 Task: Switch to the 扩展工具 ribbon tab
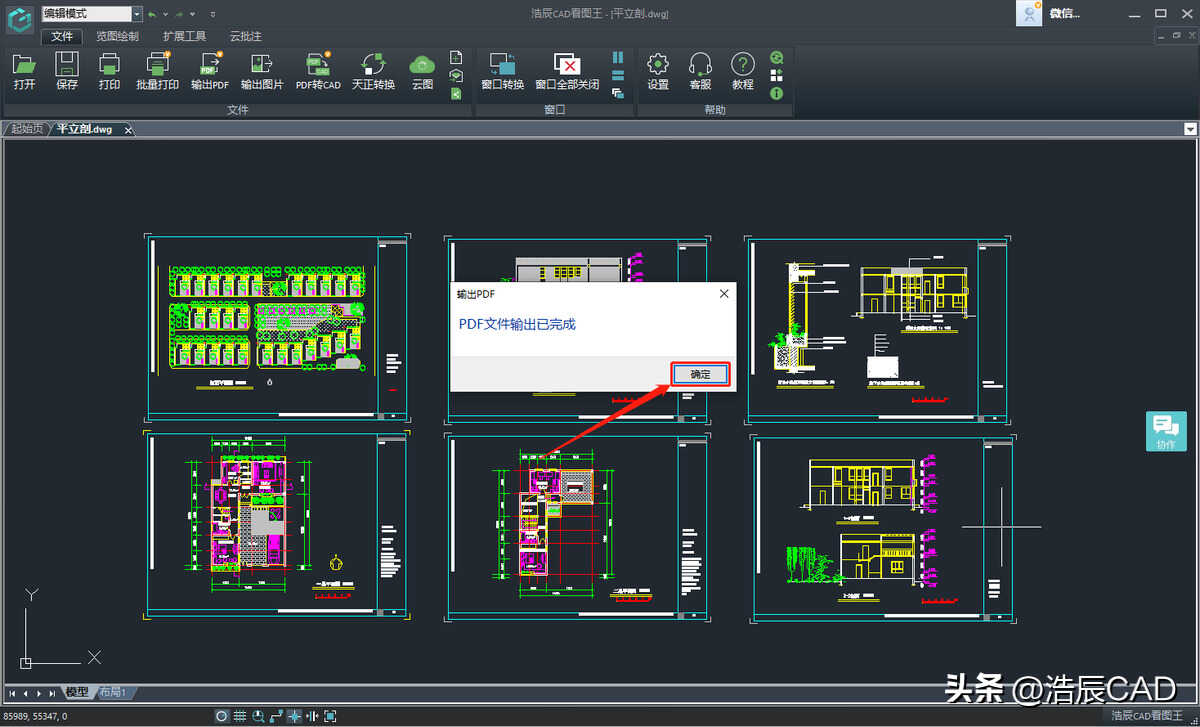click(184, 36)
